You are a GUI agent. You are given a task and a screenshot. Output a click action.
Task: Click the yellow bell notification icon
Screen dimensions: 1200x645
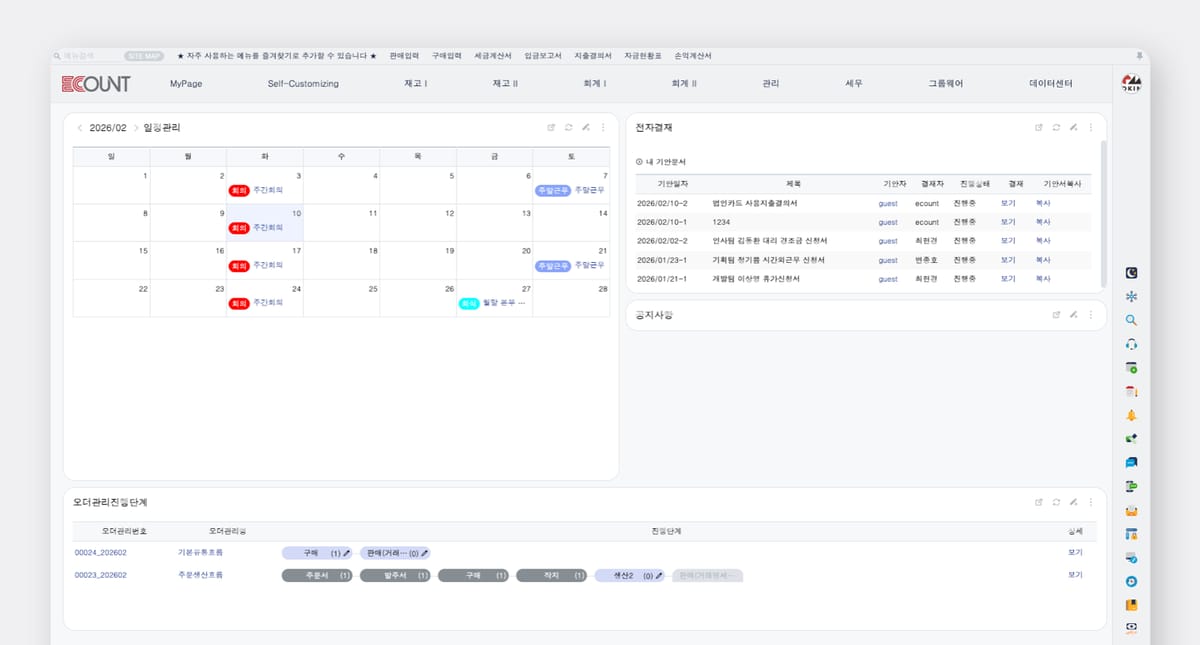pos(1131,415)
